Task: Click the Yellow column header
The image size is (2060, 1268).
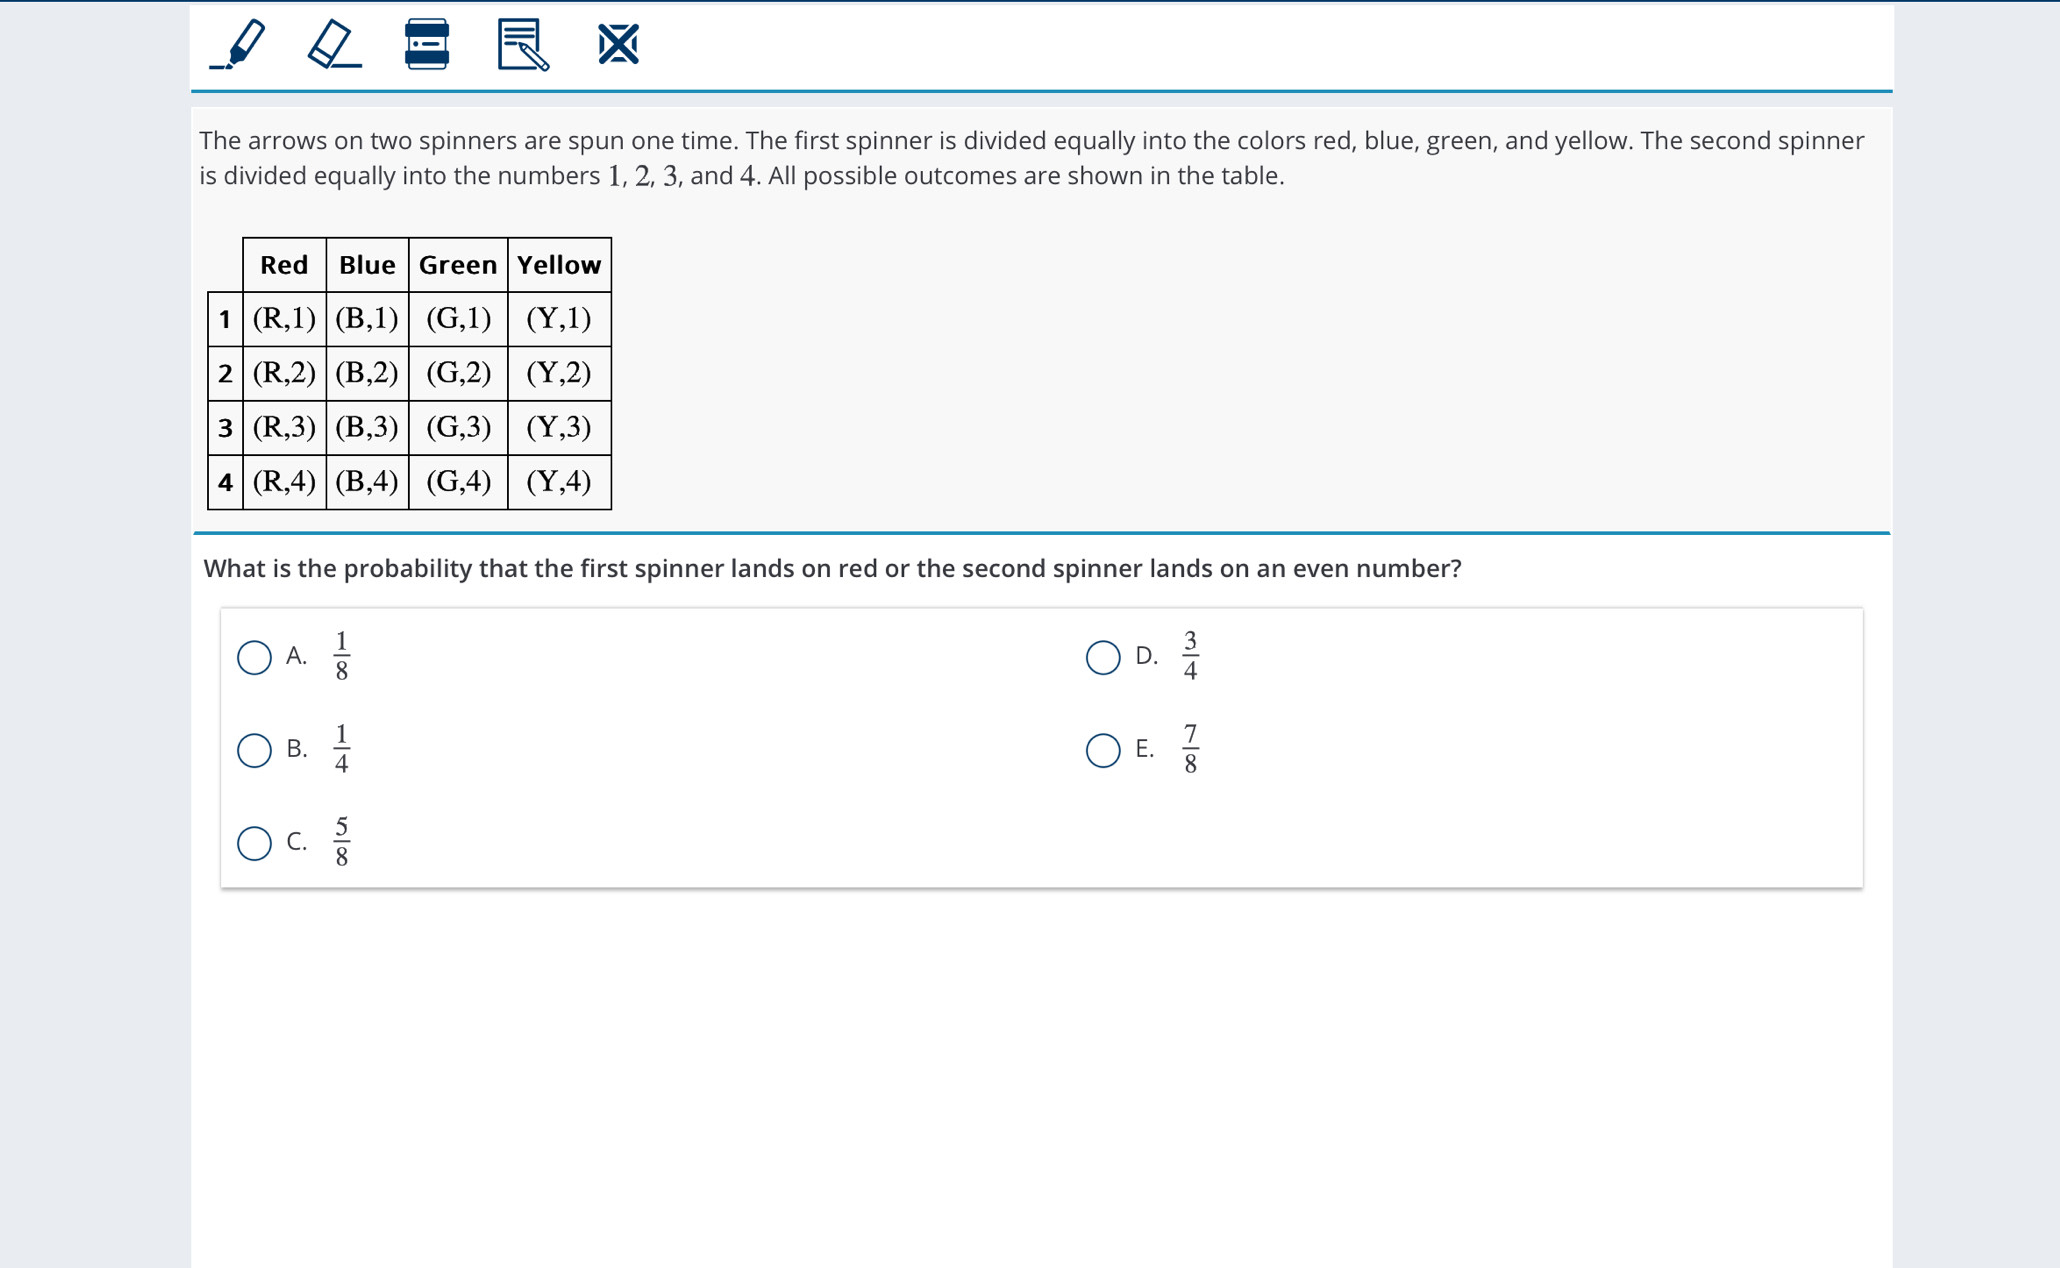Action: coord(559,265)
